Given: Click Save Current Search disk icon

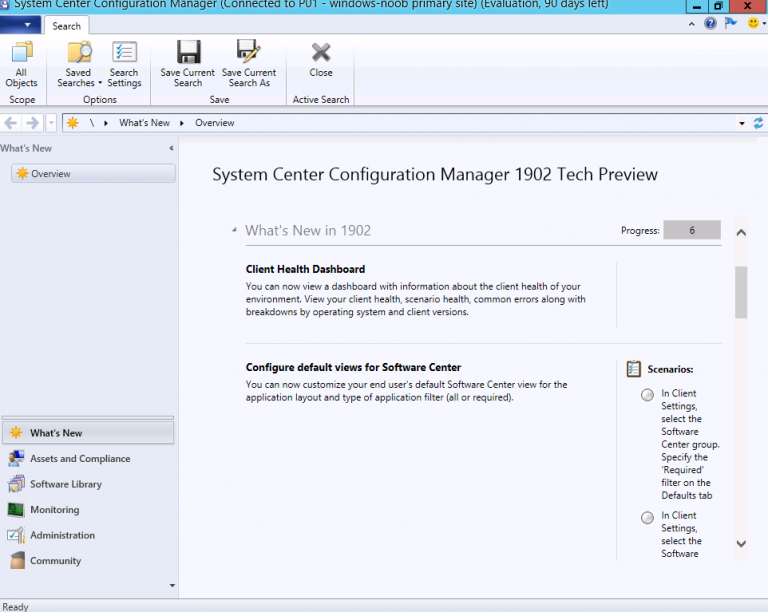Looking at the screenshot, I should click(188, 52).
